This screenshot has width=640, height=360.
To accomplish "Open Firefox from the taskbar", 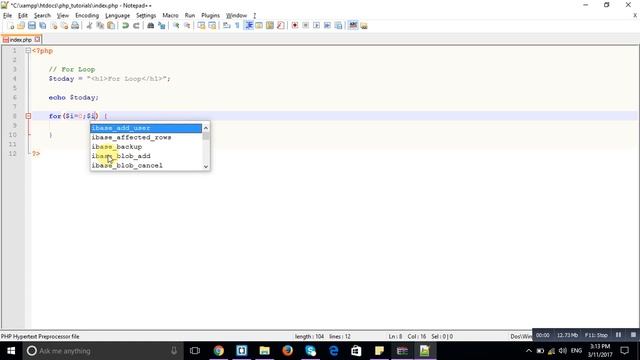I will point(287,351).
